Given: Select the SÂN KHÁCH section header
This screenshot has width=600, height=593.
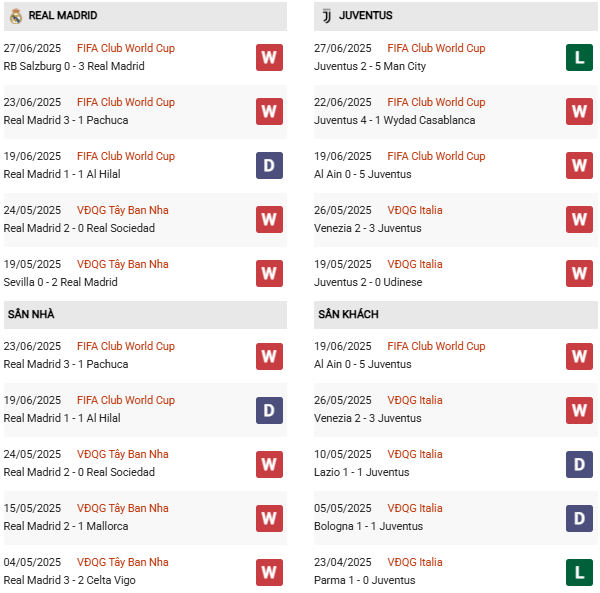Looking at the screenshot, I should [348, 314].
